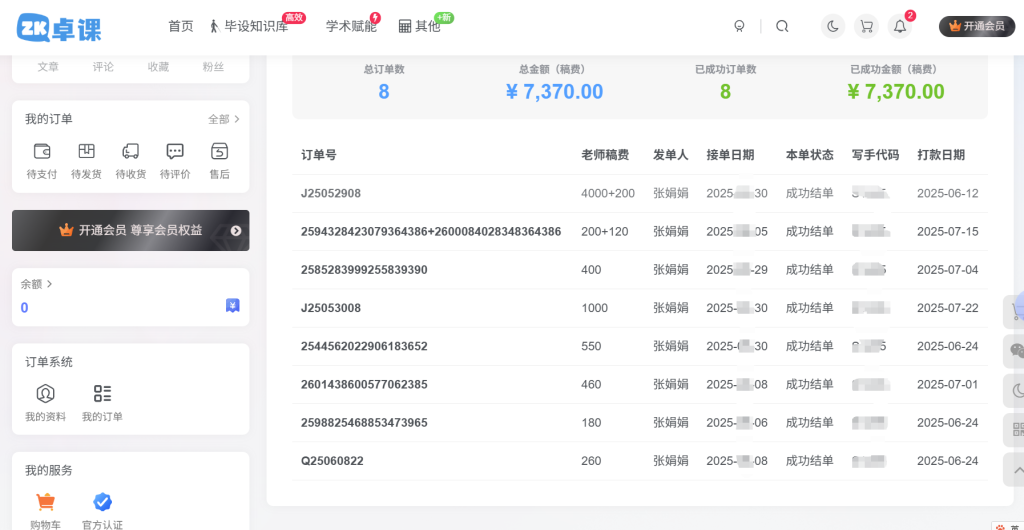Click the medal badge icon in header
This screenshot has height=530, width=1024.
pos(739,26)
